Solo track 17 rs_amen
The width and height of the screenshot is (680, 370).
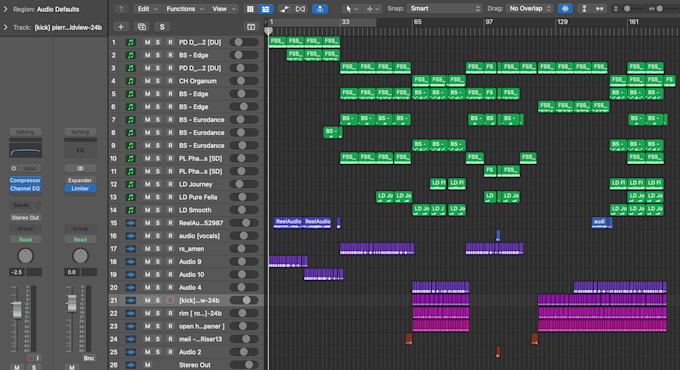(x=158, y=249)
